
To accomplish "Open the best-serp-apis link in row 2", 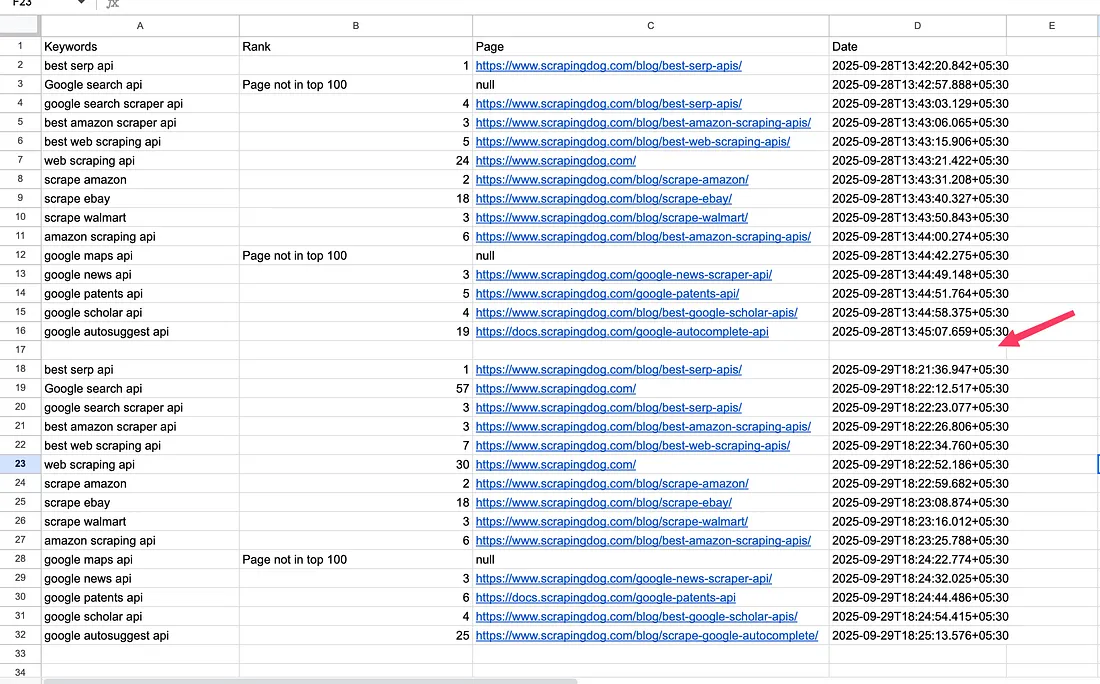I will [608, 66].
